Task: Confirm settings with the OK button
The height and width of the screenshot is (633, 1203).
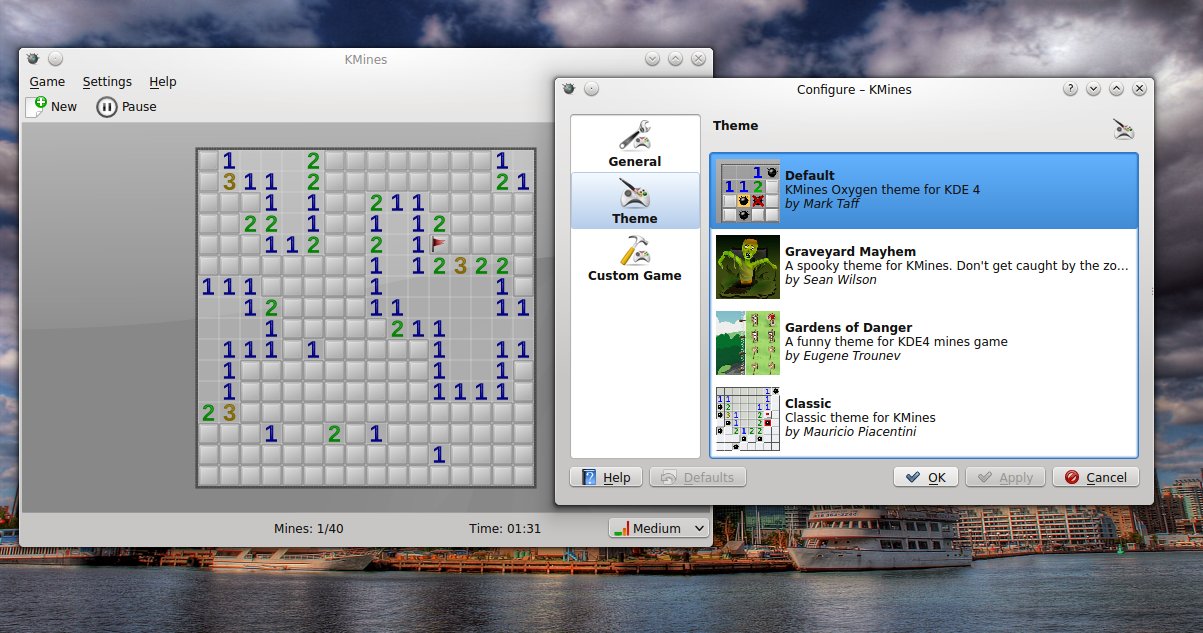Action: (x=926, y=477)
